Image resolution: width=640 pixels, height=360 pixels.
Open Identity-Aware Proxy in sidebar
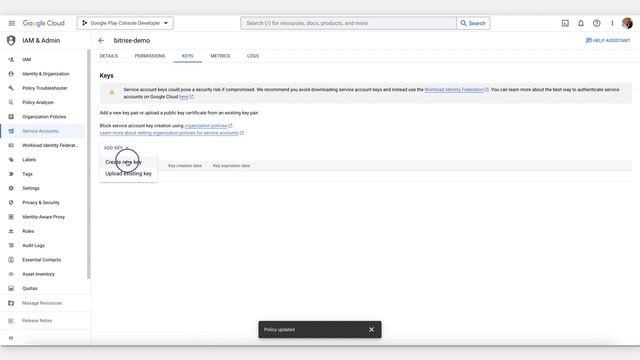pos(43,217)
